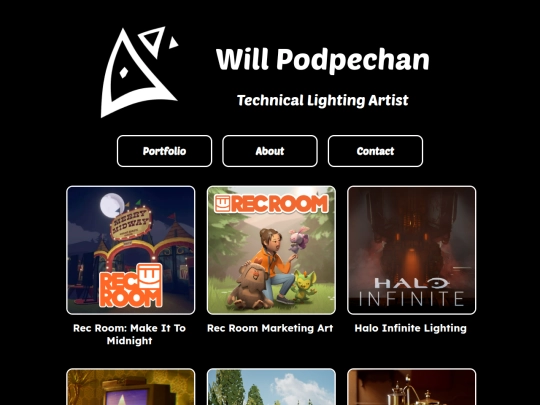Click the Rec Room banner logo in second thumbnail

[x=271, y=204]
